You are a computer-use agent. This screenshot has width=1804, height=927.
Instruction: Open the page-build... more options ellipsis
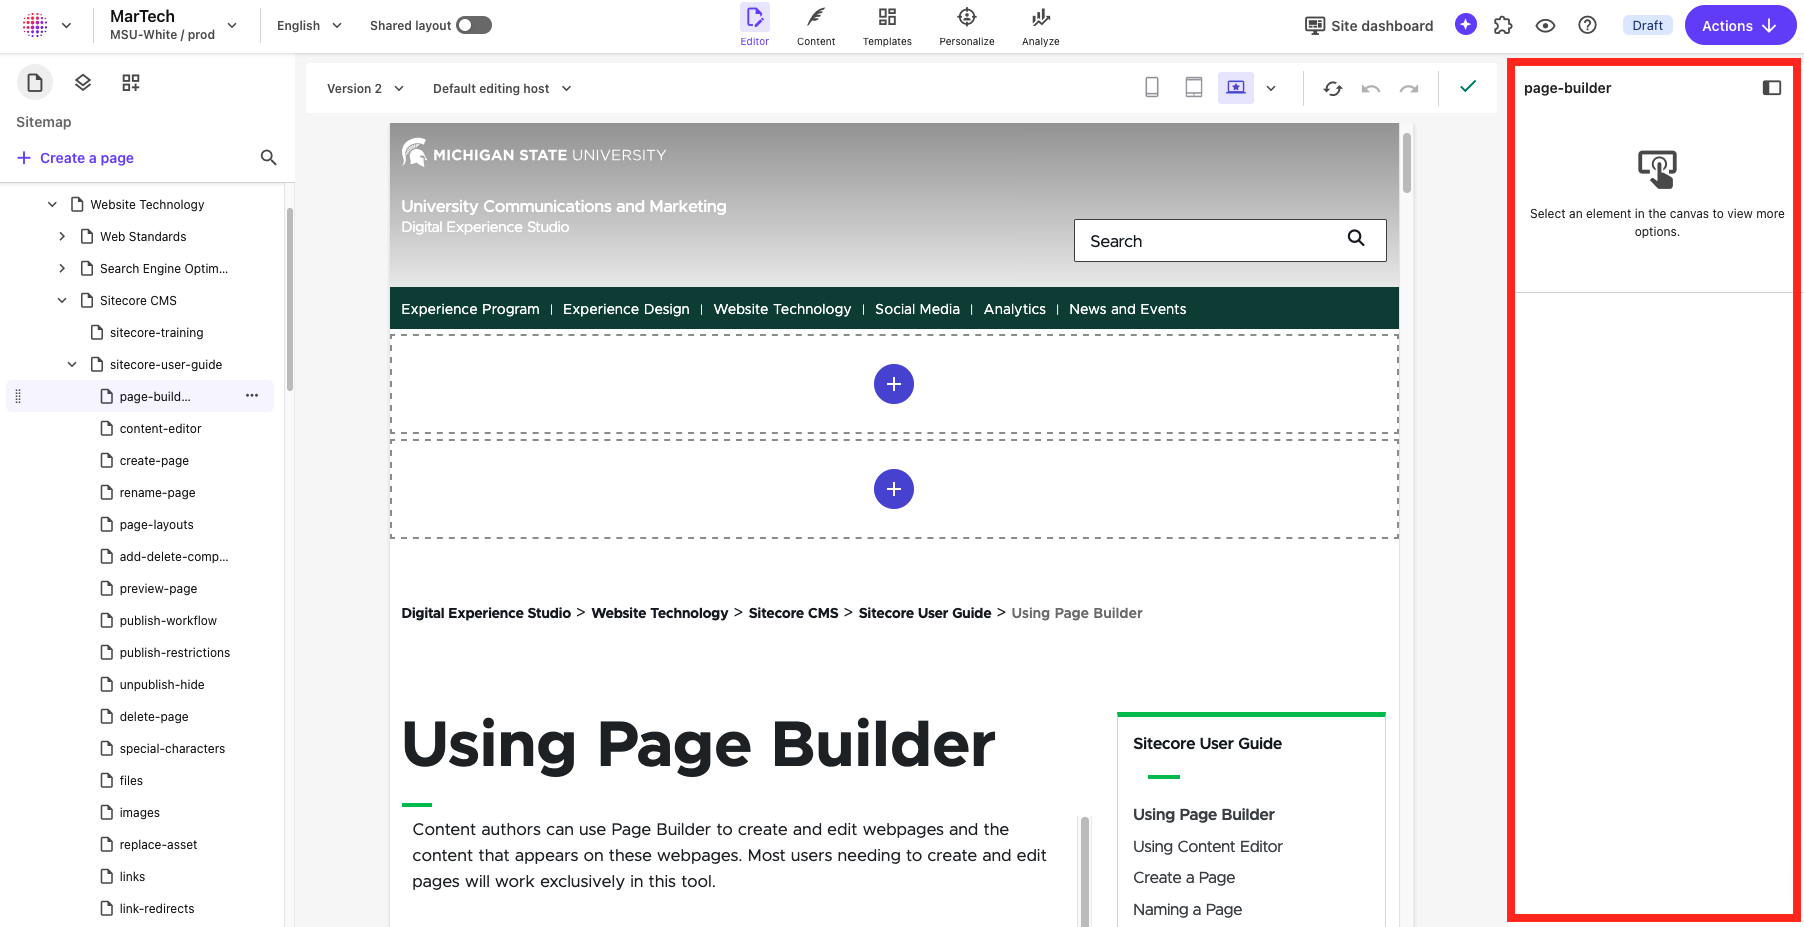[x=252, y=396]
